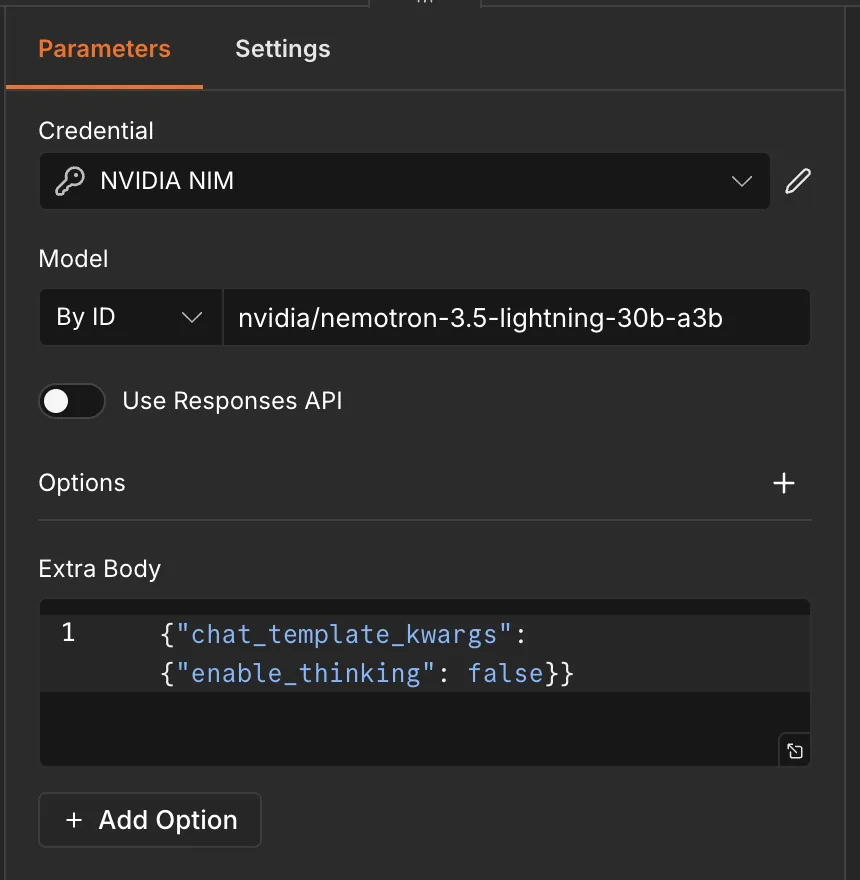Screen dimensions: 860x880
Task: Switch to the Parameters tab
Action: point(104,49)
